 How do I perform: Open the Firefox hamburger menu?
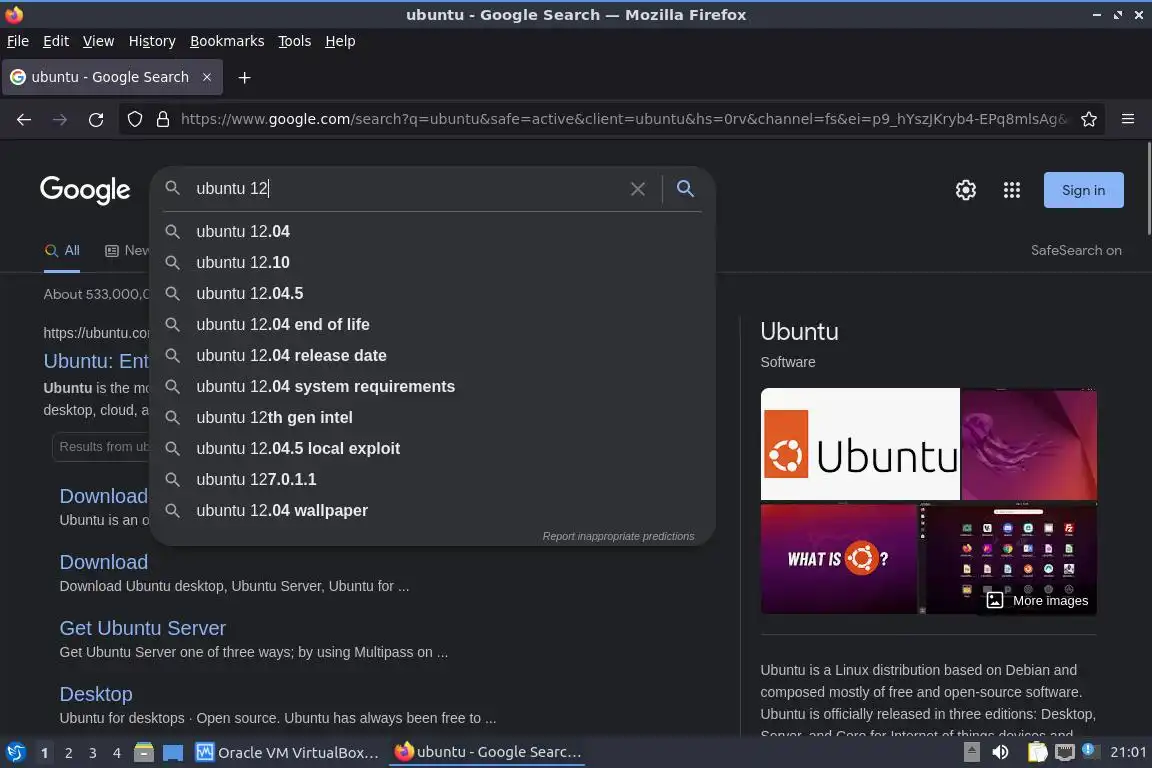(x=1128, y=119)
